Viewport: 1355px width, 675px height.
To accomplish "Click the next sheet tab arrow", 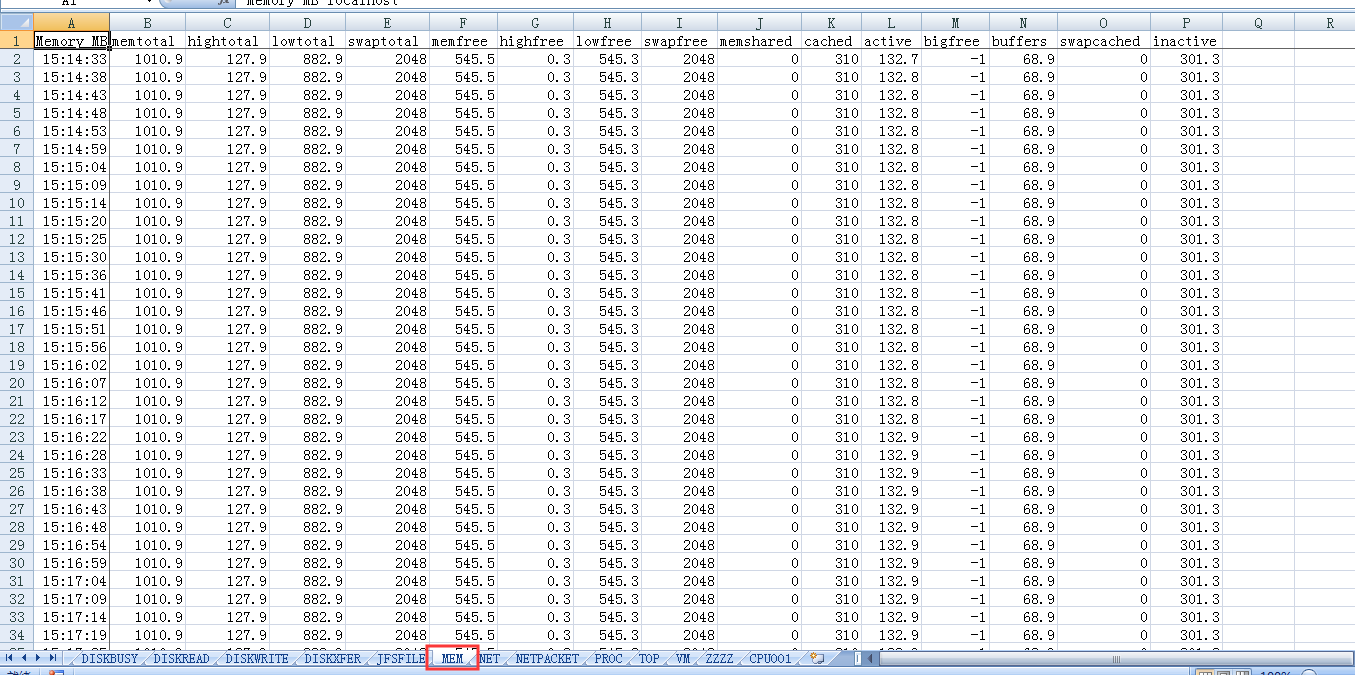I will (39, 658).
